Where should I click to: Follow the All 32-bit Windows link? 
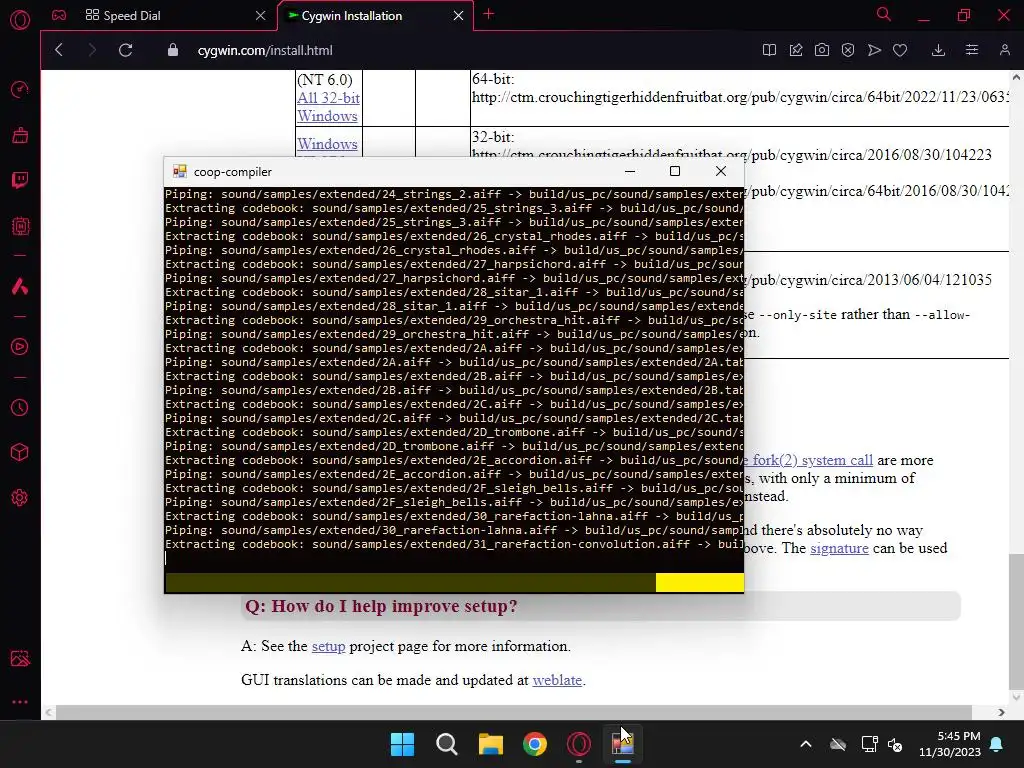(x=328, y=107)
